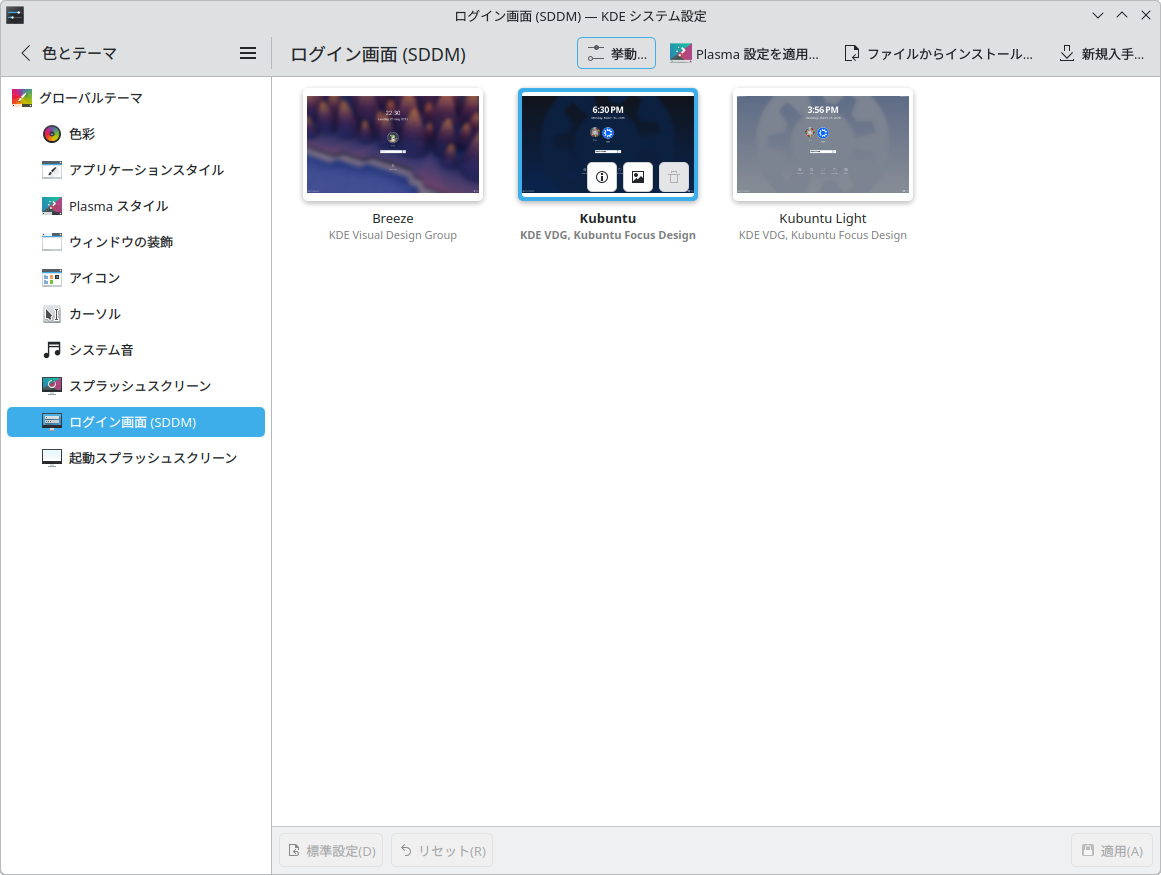Viewport: 1161px width, 875px height.
Task: Click the bold Kubuntu theme name
Action: (x=608, y=218)
